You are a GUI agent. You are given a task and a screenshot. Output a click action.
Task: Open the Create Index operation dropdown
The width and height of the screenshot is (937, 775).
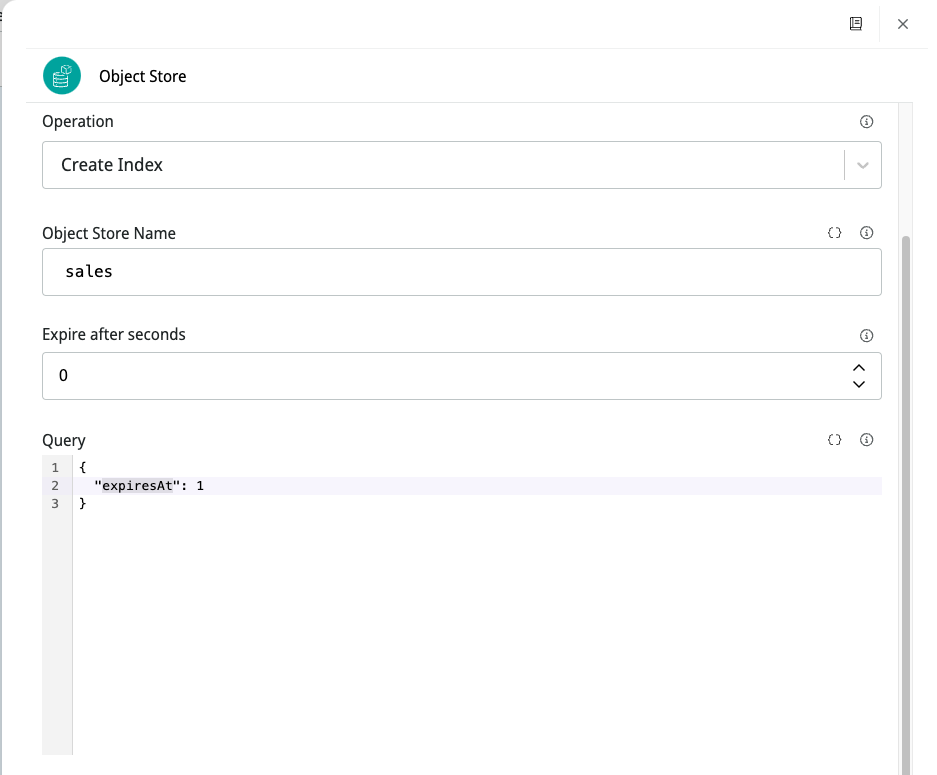pyautogui.click(x=440, y=165)
